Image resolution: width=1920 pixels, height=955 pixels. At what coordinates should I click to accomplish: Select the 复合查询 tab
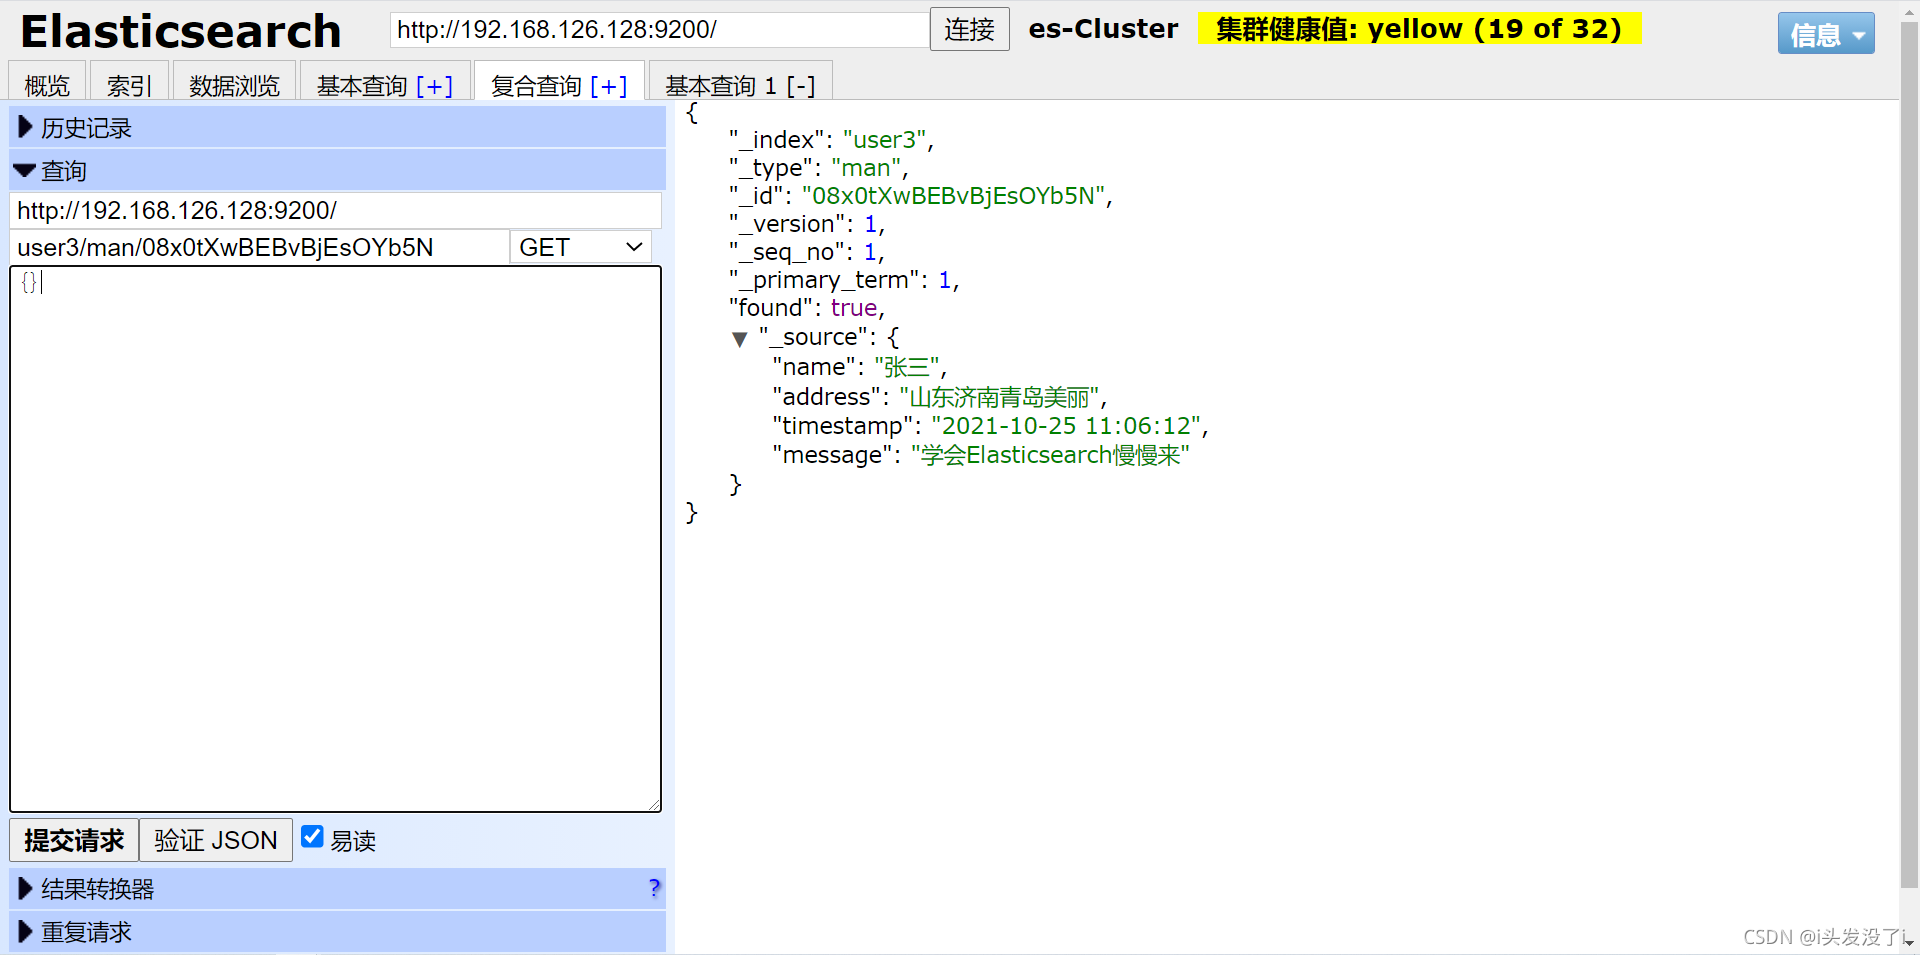(x=536, y=86)
